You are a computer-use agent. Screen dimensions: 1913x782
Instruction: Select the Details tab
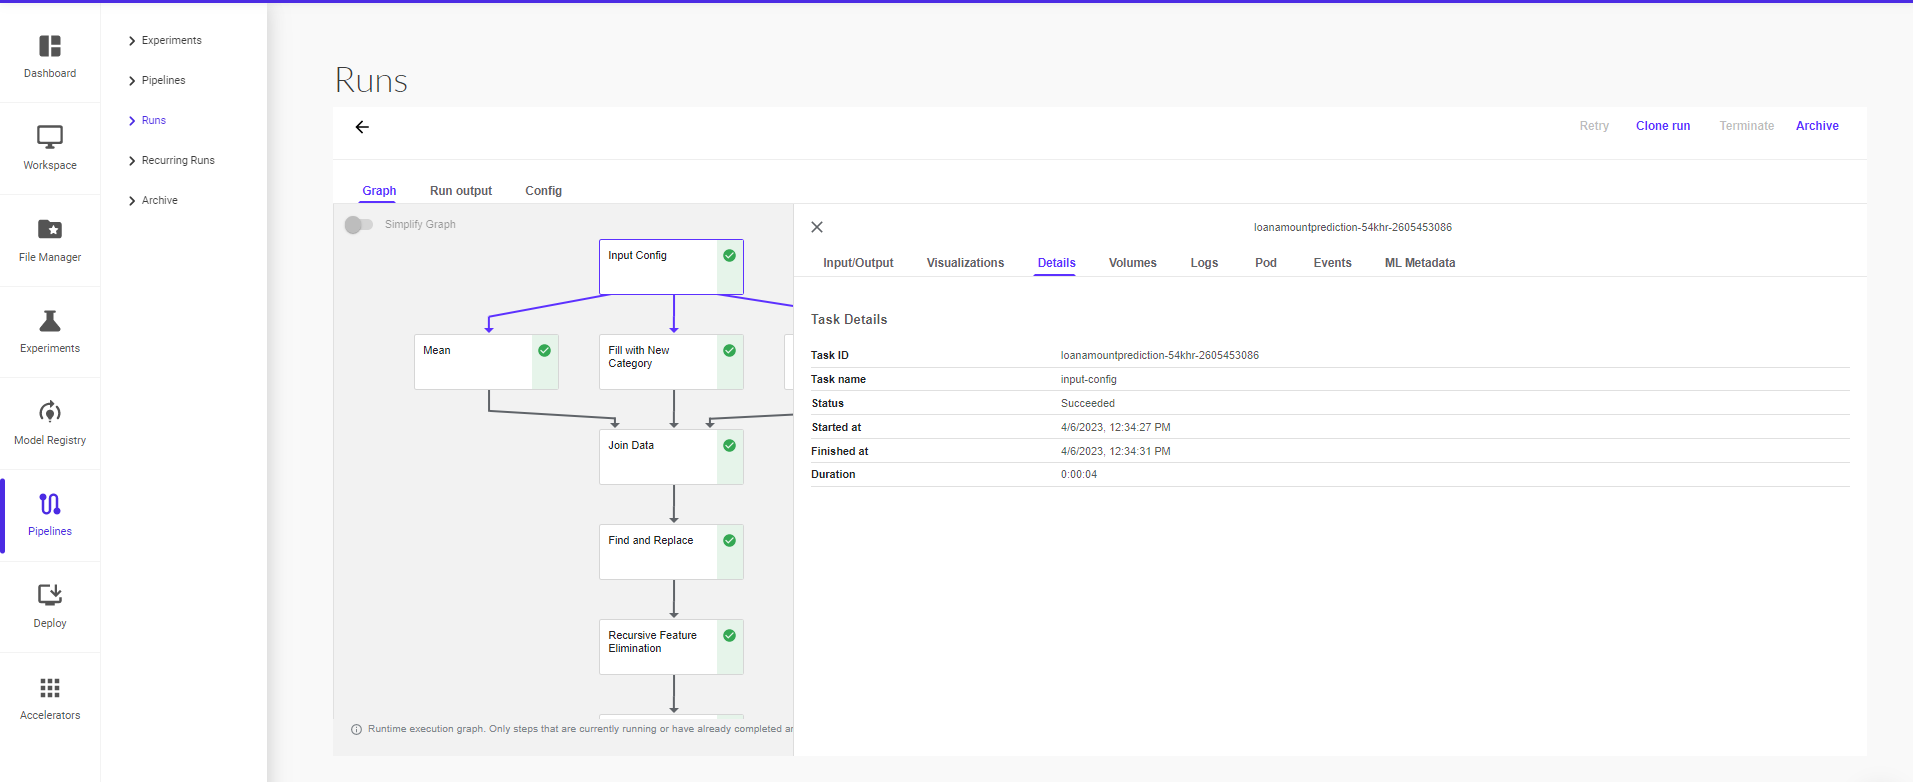1056,263
